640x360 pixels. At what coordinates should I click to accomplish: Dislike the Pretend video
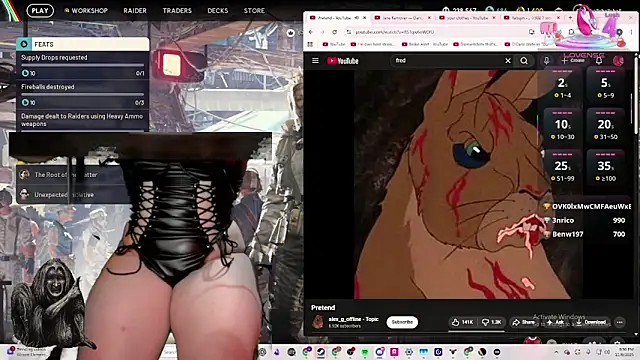491,322
